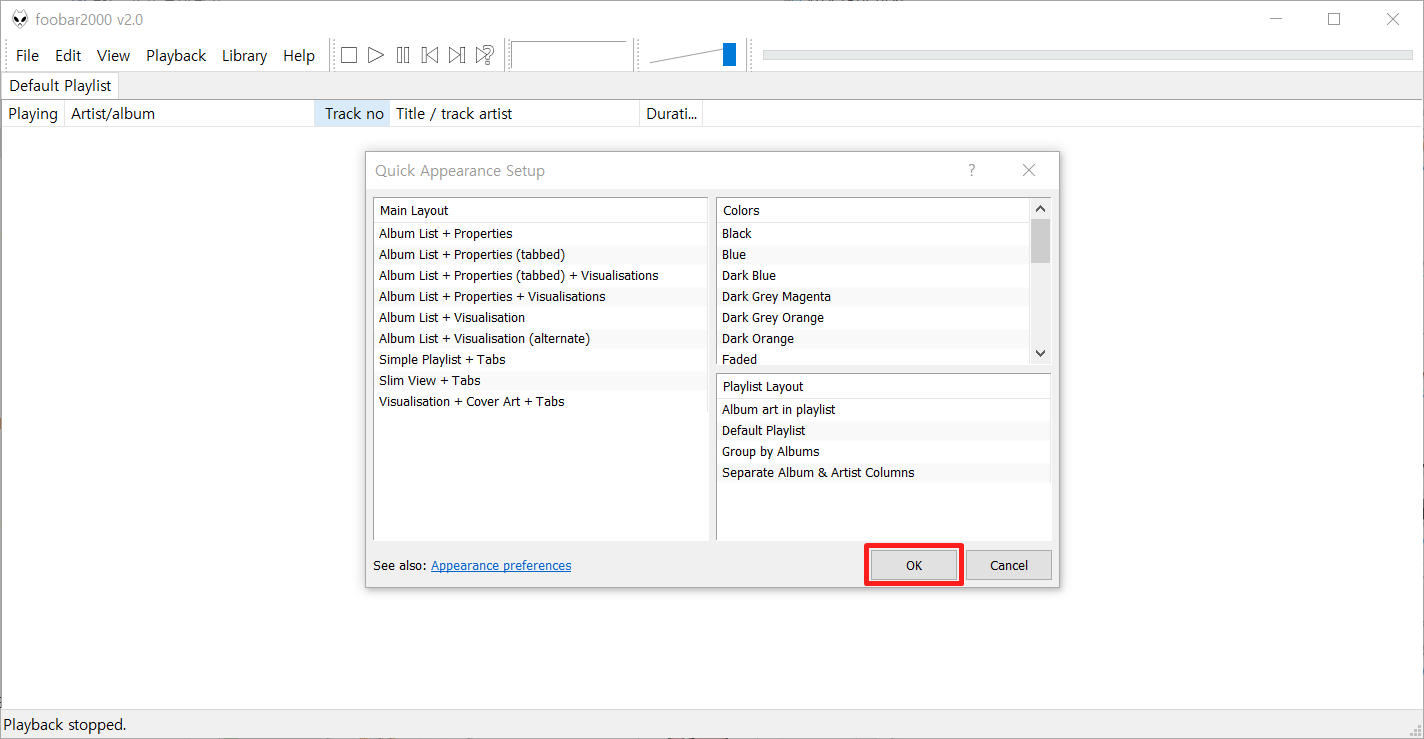Select Group by Albums playlist layout
Image resolution: width=1424 pixels, height=739 pixels.
coord(884,452)
